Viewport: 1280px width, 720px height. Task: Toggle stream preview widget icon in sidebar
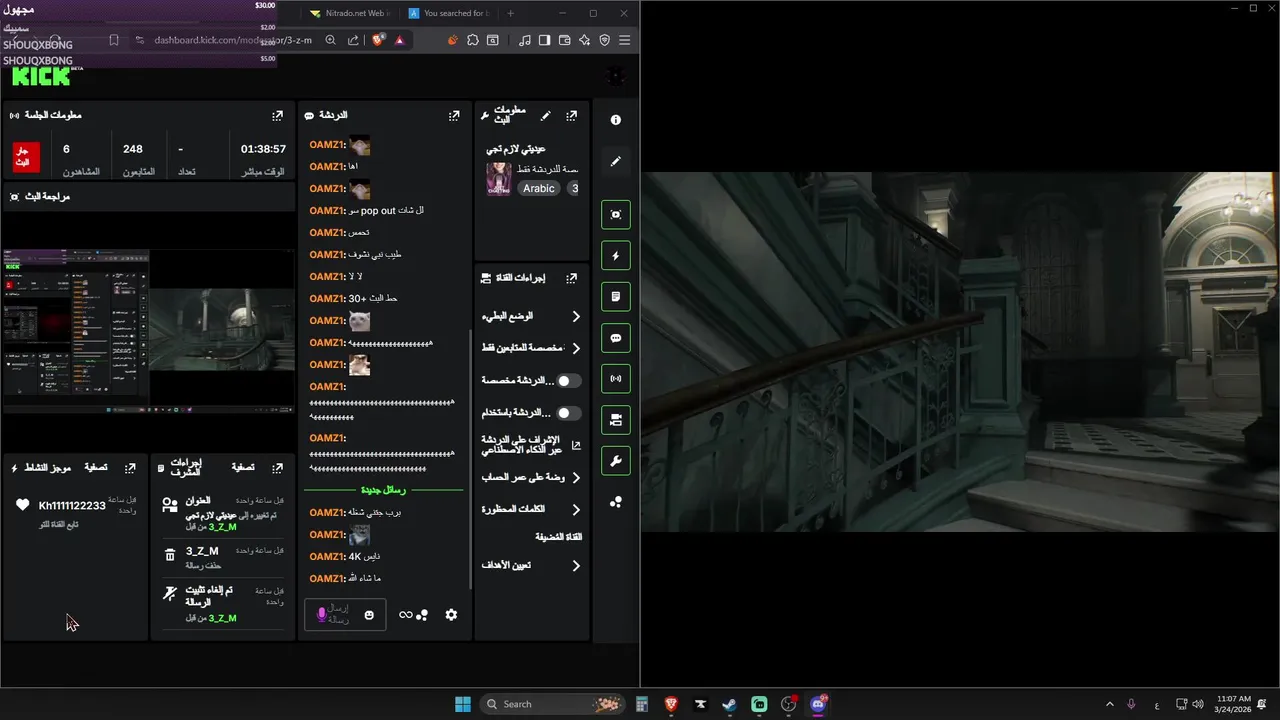click(x=616, y=215)
